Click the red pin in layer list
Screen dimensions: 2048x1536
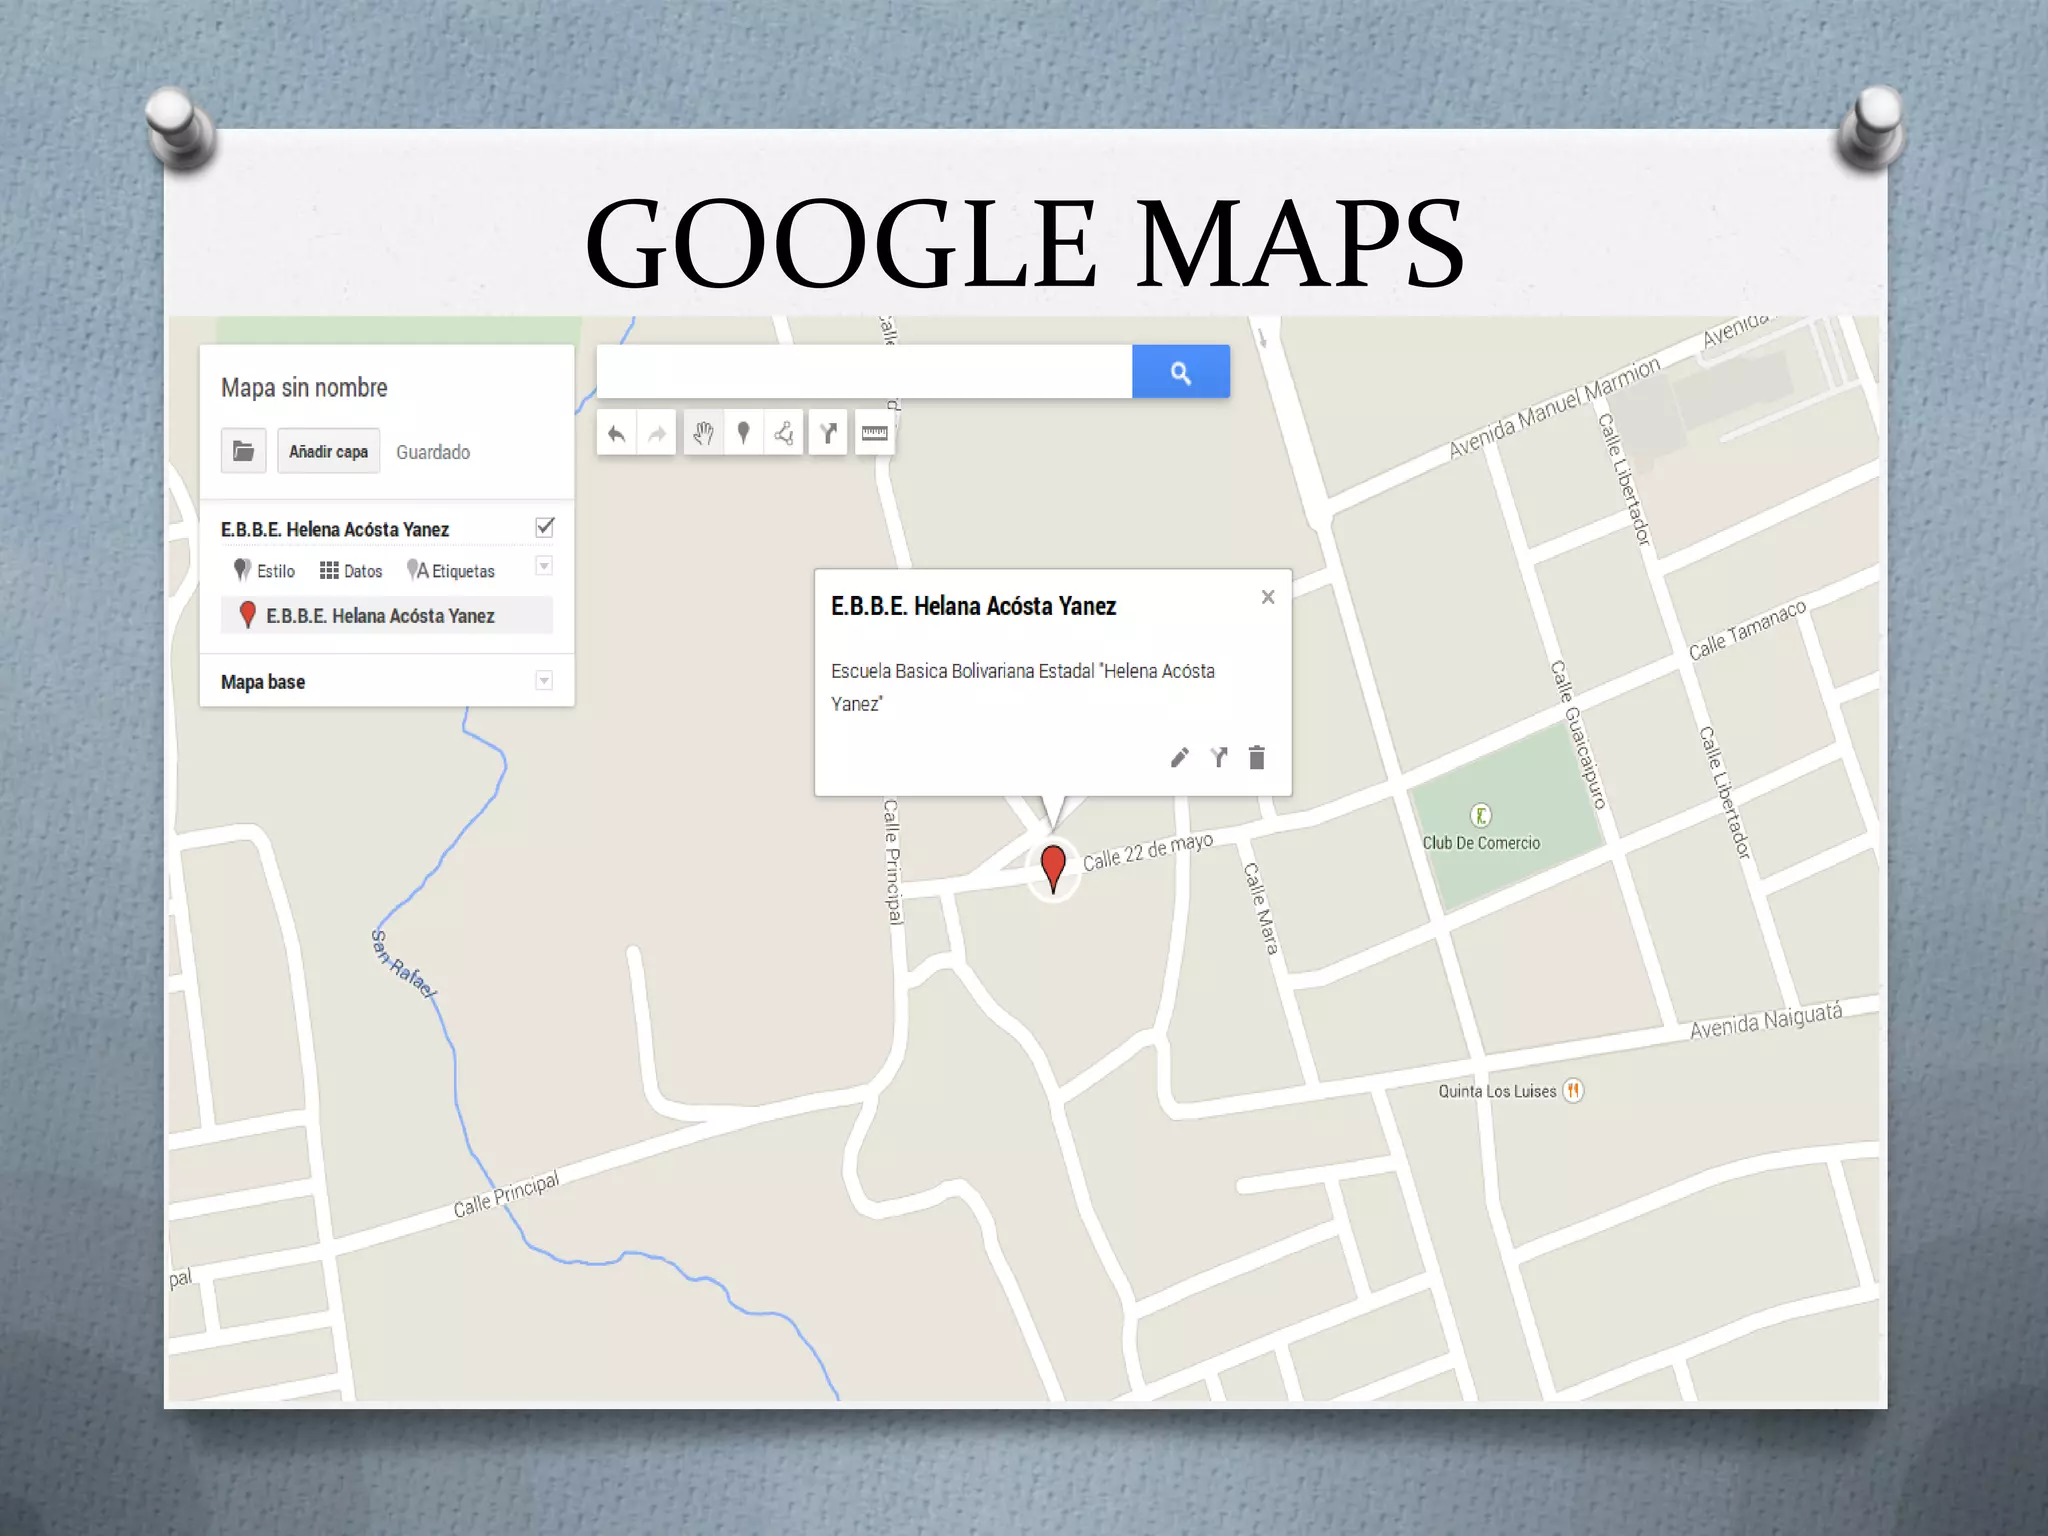pyautogui.click(x=248, y=615)
